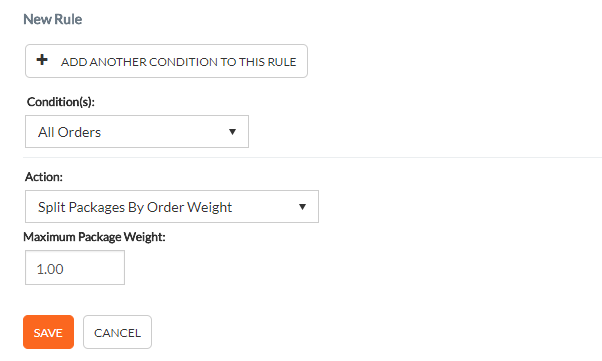
Task: Click the Maximum Package Weight: label
Action: click(94, 237)
